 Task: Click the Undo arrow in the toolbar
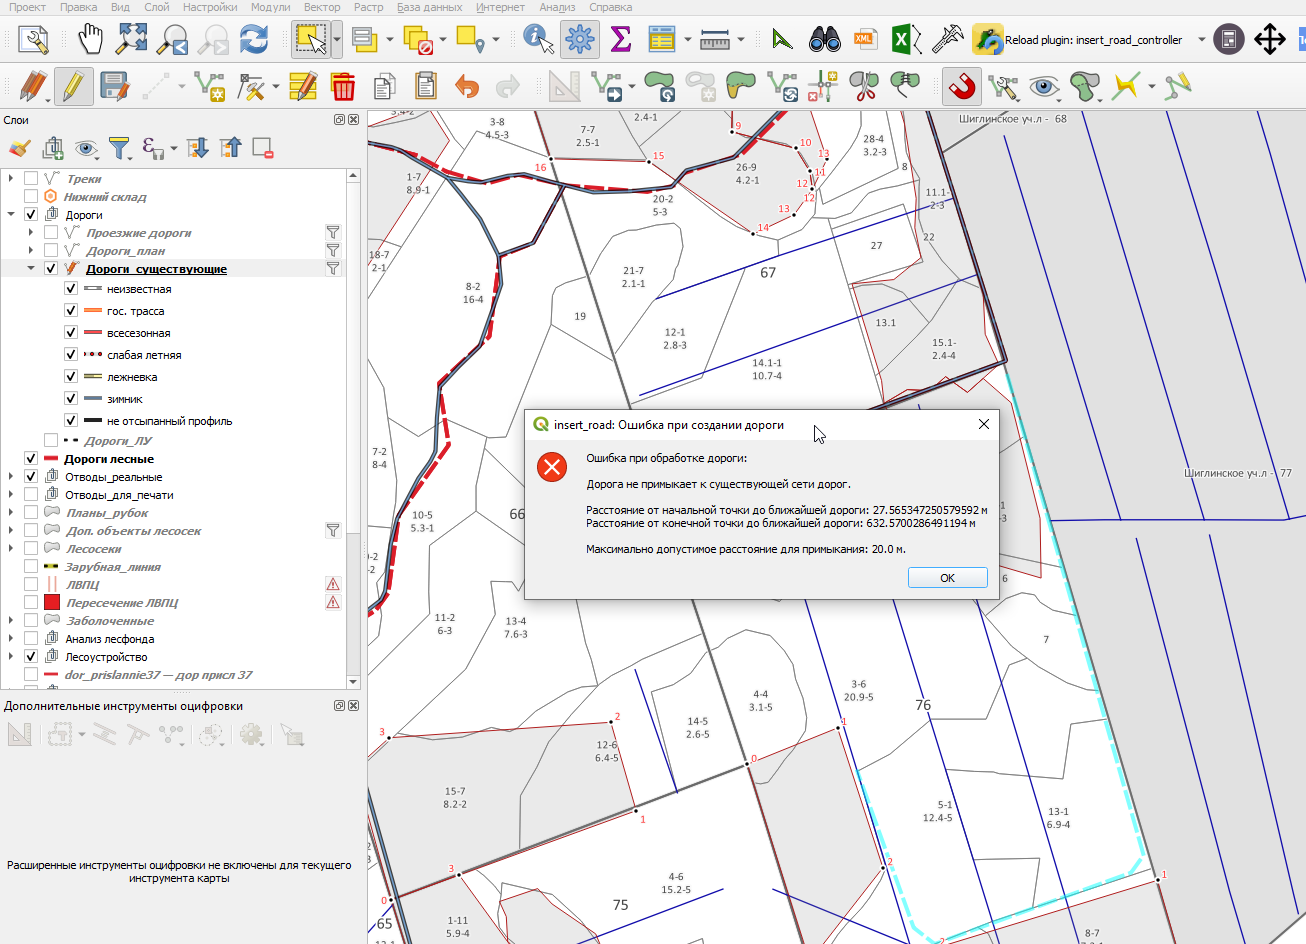(467, 87)
